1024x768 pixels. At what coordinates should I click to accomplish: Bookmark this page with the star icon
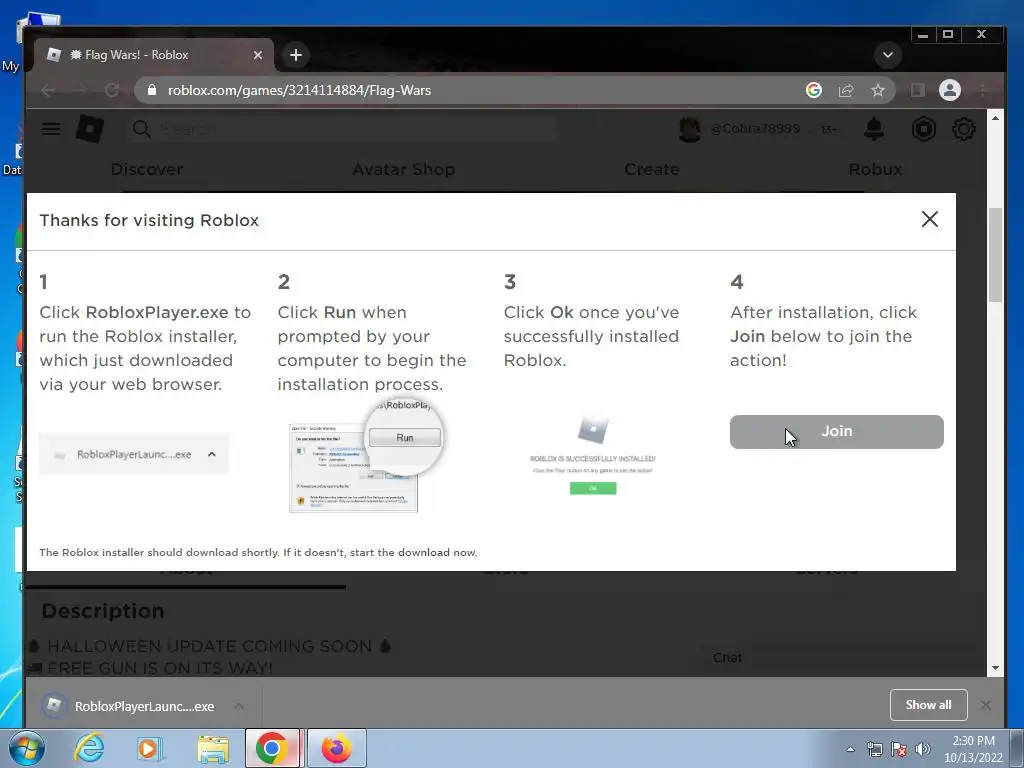point(878,90)
